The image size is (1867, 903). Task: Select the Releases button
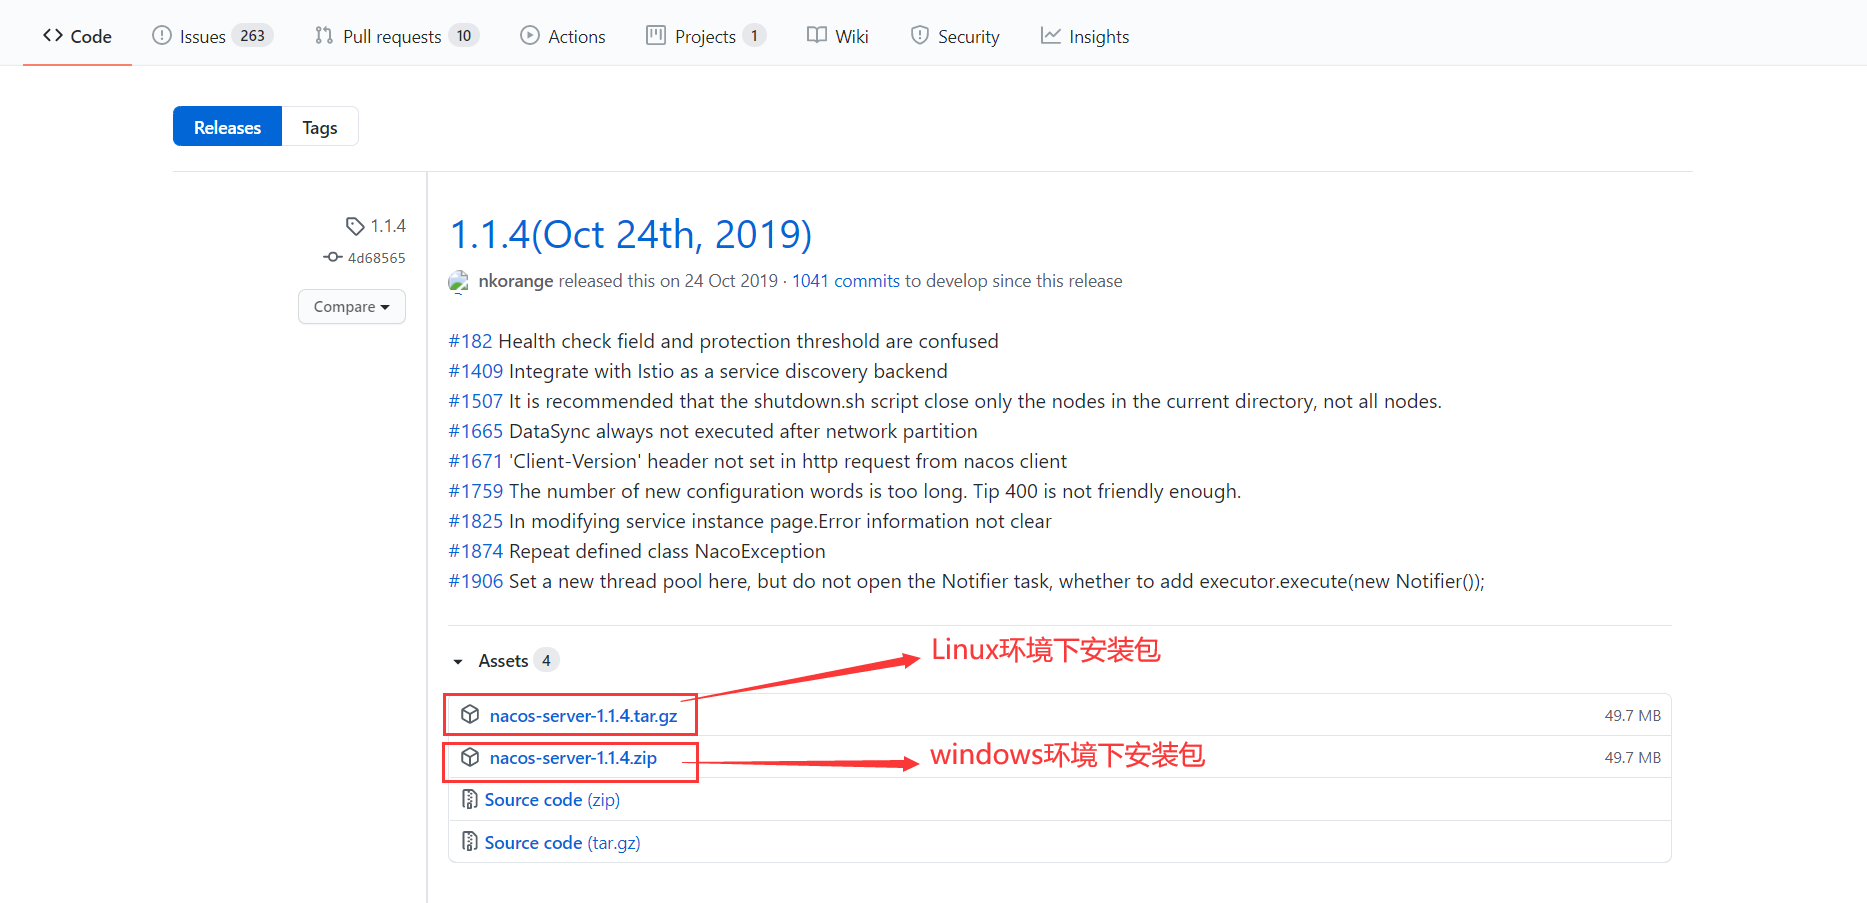(227, 127)
